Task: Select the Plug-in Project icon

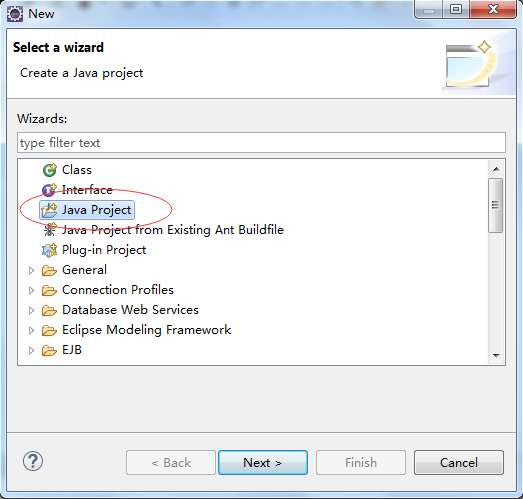Action: point(49,250)
